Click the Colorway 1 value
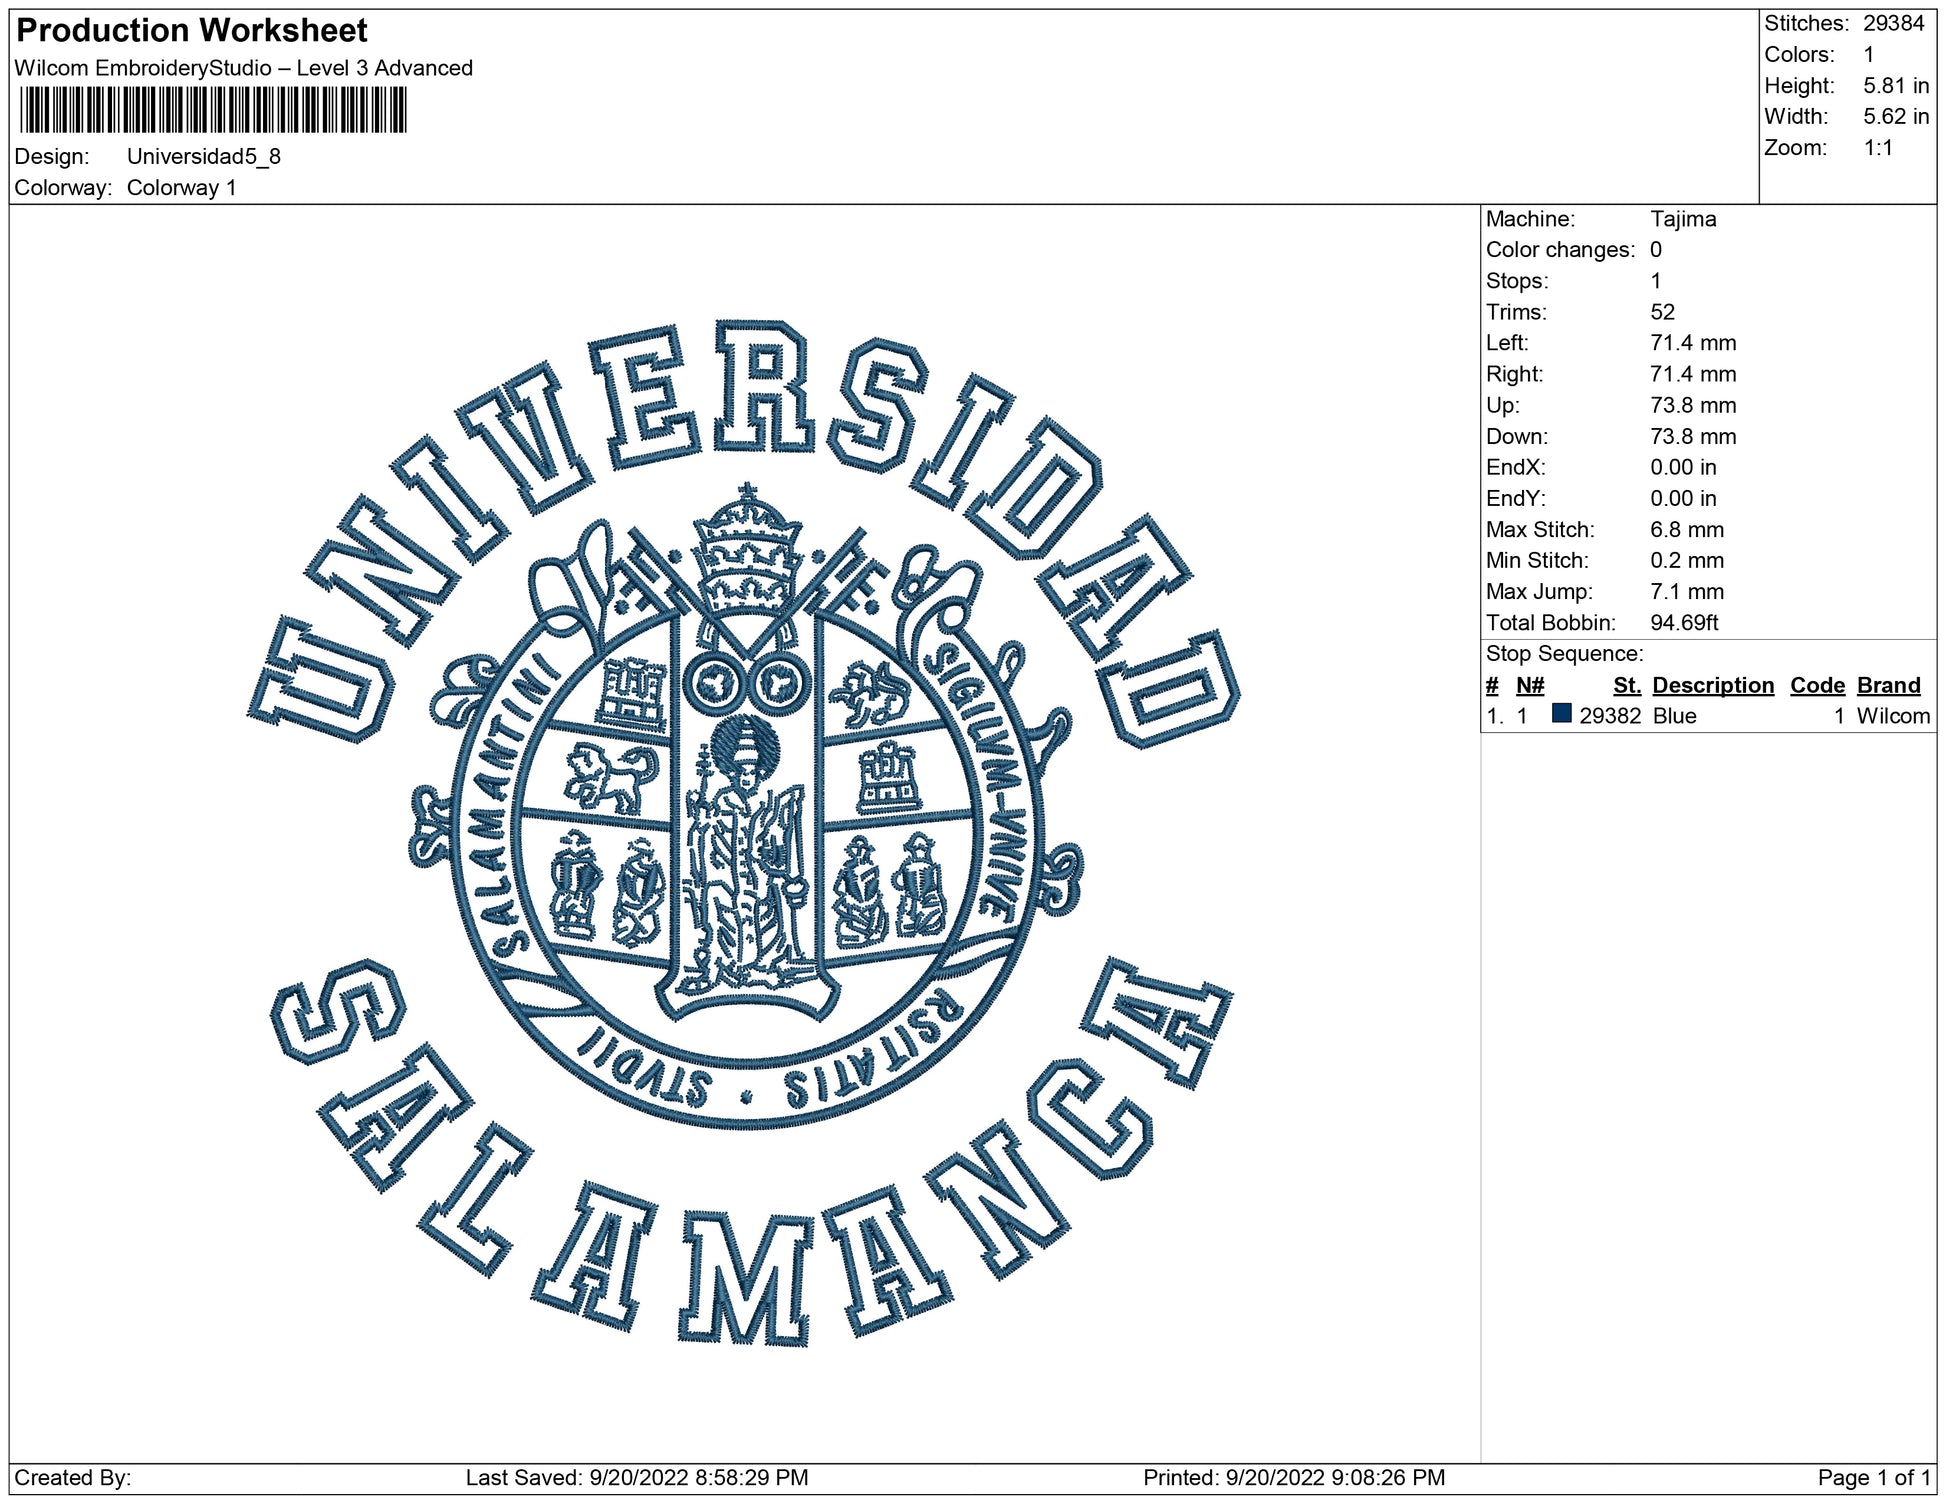1946x1497 pixels. (181, 188)
